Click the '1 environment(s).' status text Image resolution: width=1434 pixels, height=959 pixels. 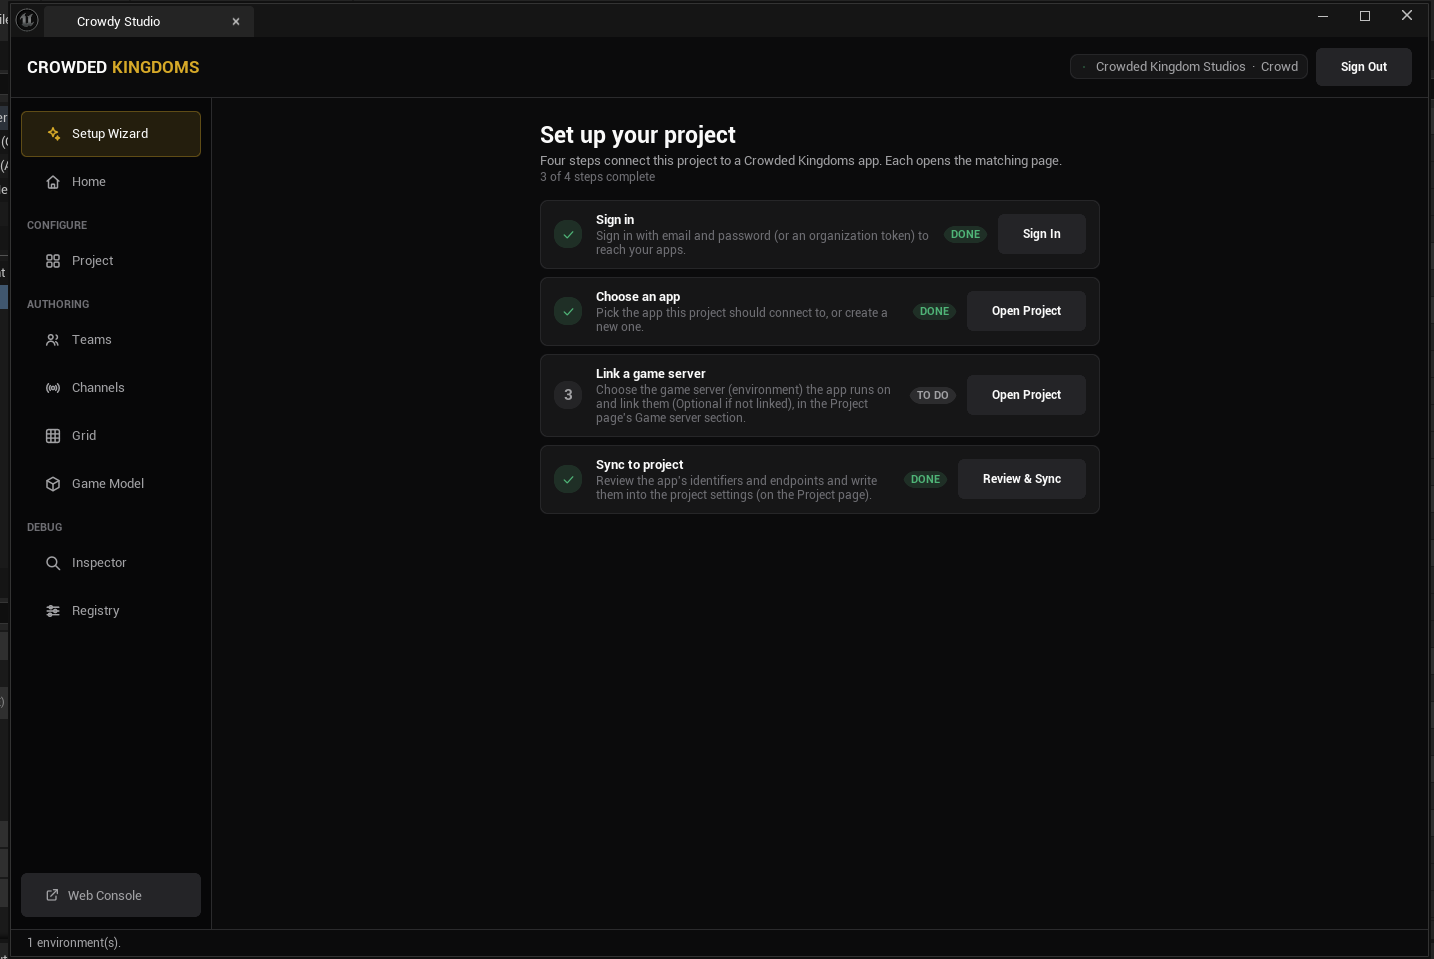74,943
